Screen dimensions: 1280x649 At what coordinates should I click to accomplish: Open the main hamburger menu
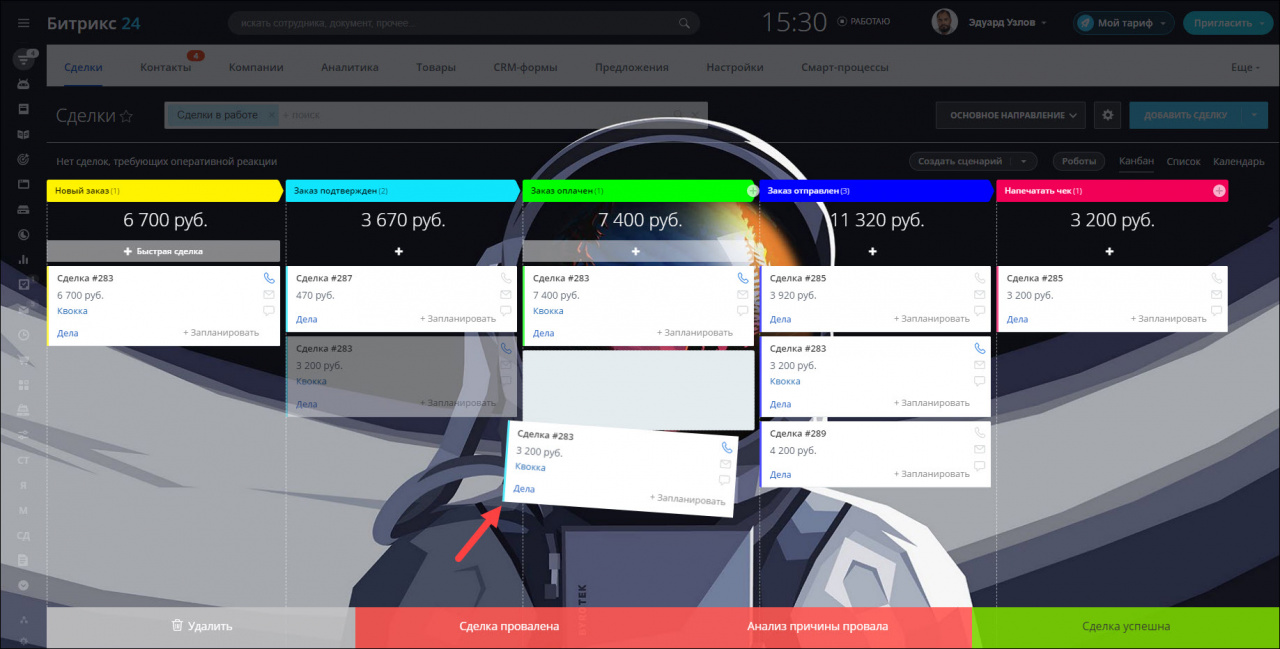click(23, 23)
